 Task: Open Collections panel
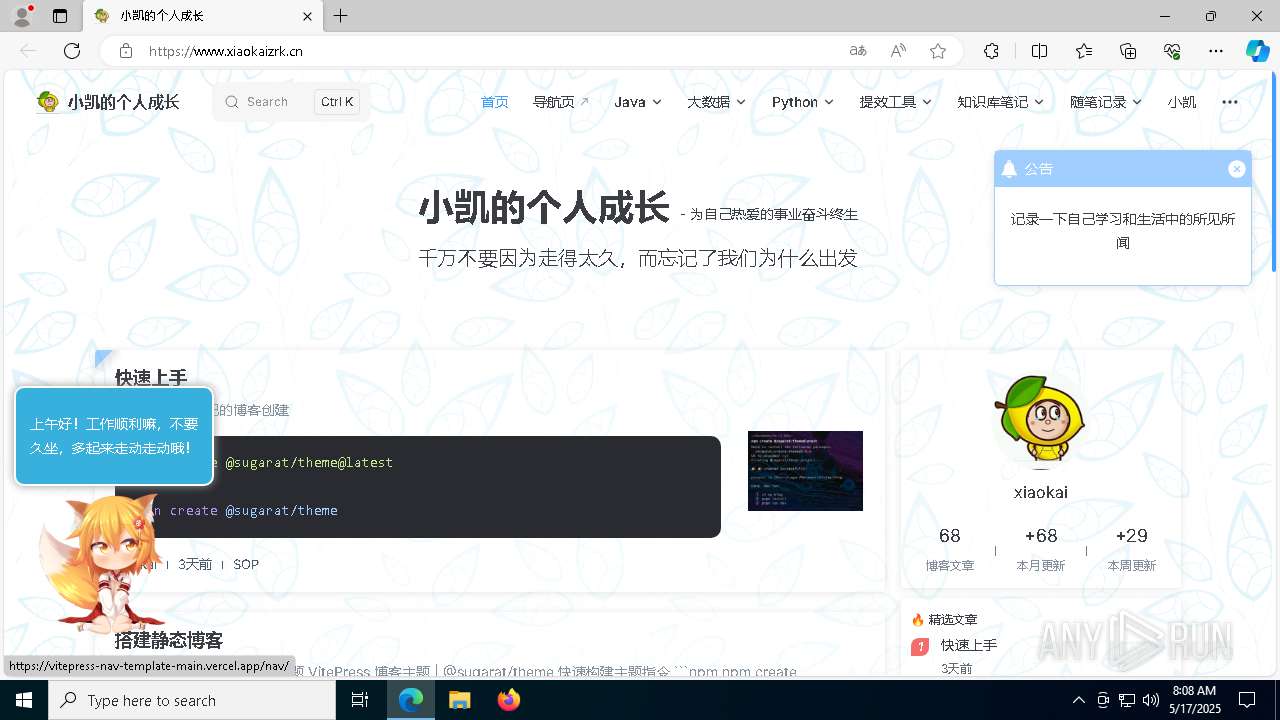click(1128, 51)
